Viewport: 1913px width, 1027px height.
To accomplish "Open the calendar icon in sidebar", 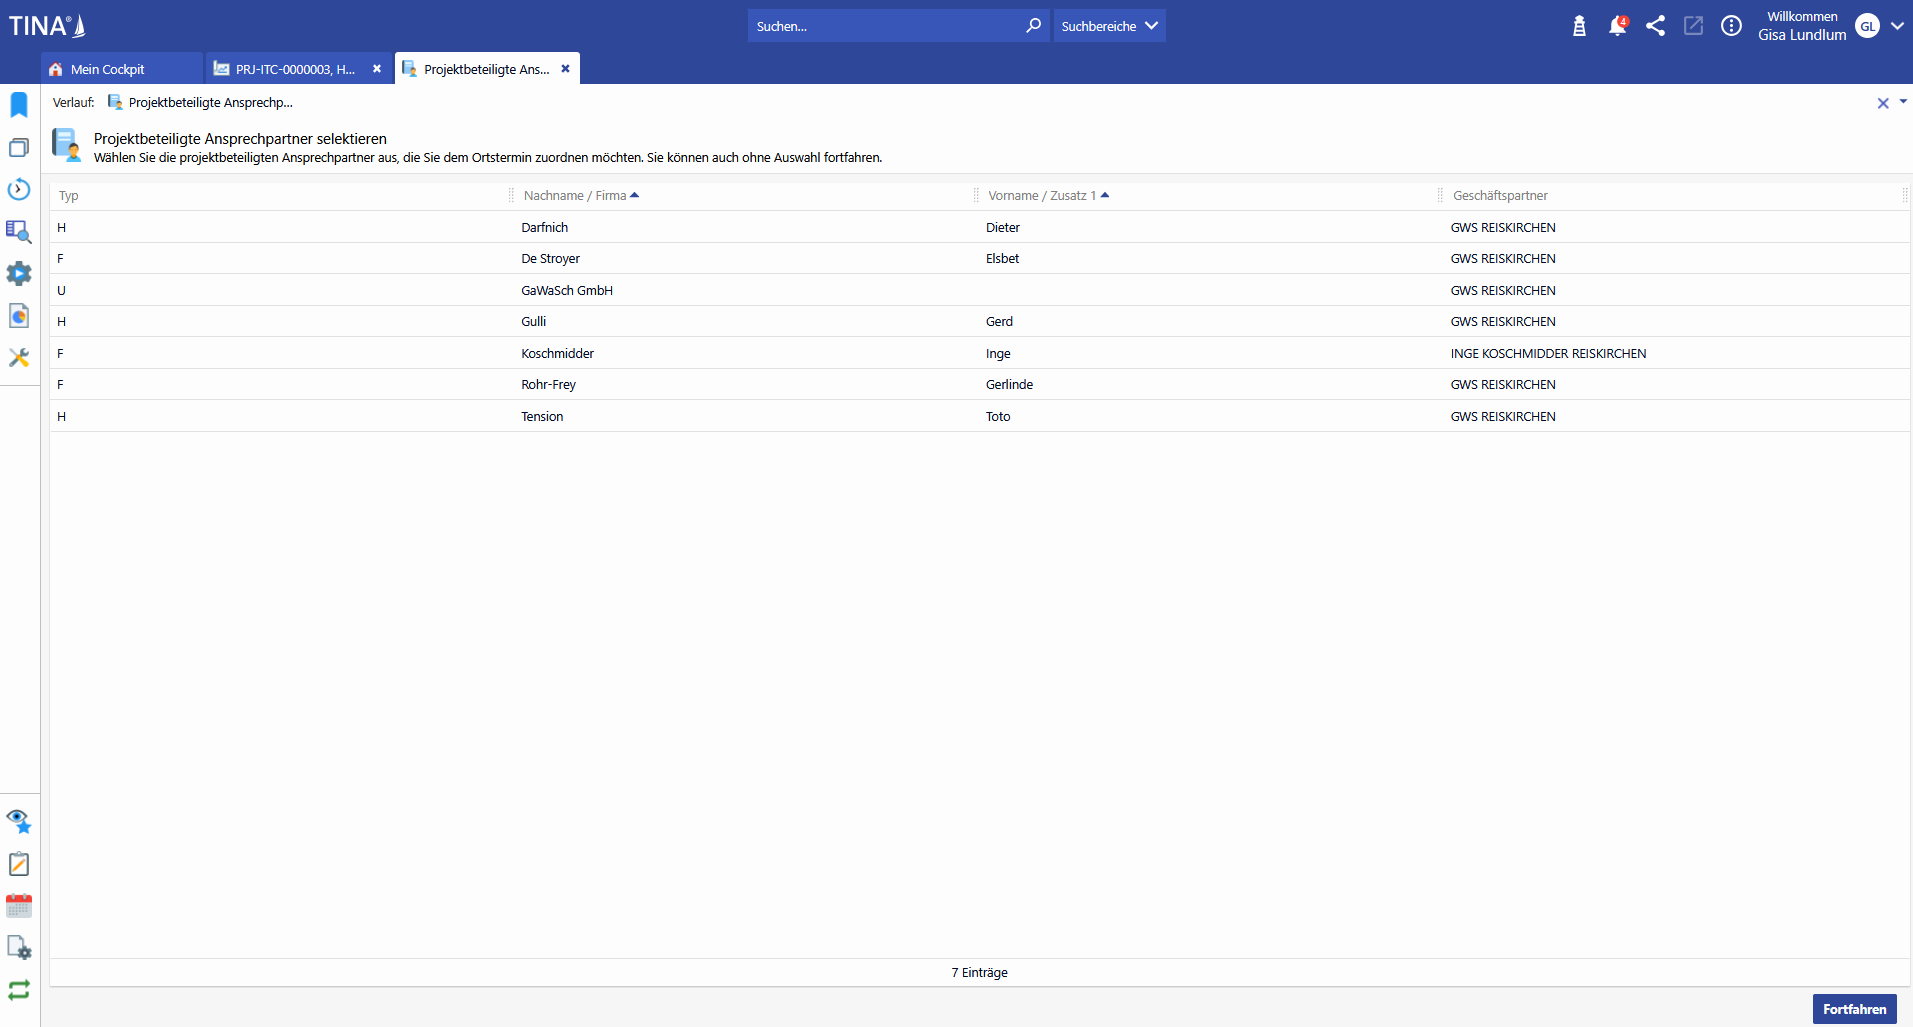I will point(19,906).
